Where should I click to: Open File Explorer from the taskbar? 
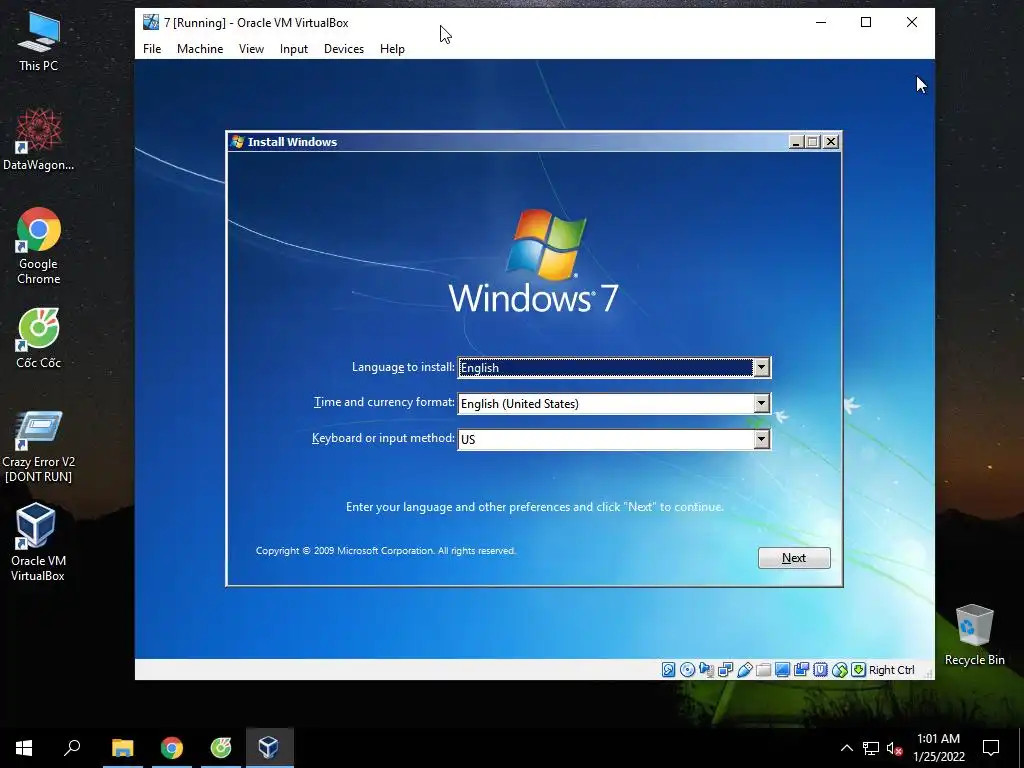[x=122, y=747]
